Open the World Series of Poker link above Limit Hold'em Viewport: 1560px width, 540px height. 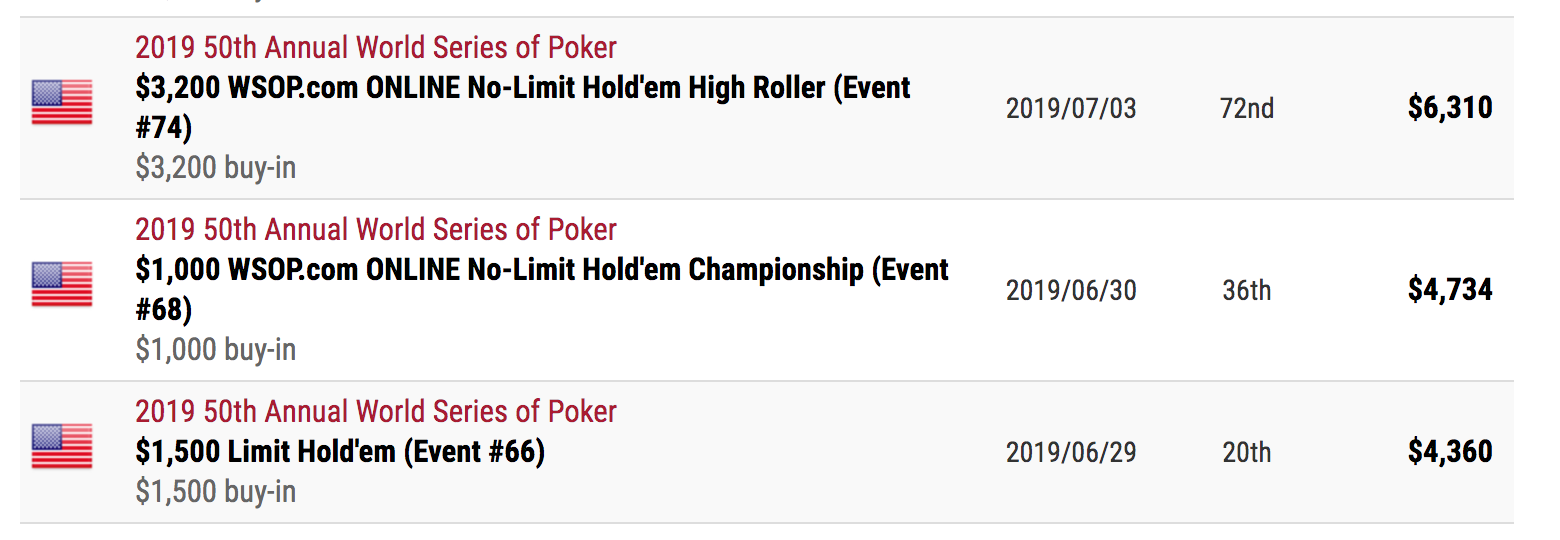376,411
